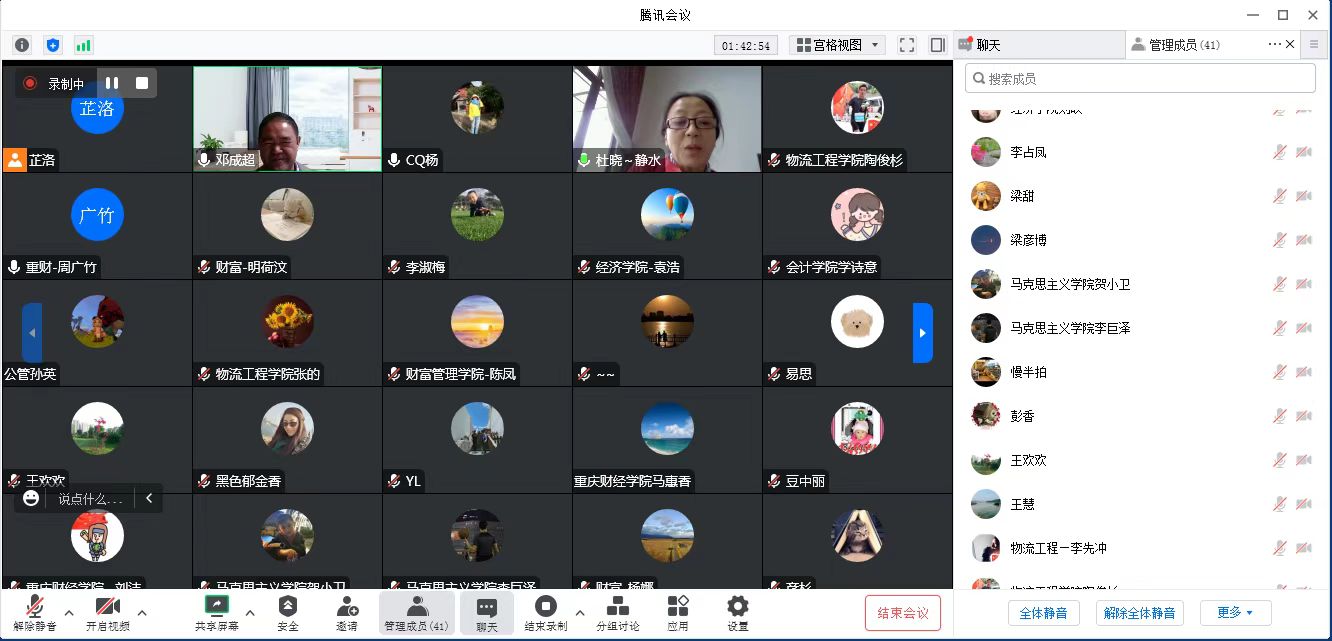Open the 设置 settings gear
This screenshot has width=1332, height=641.
[738, 612]
